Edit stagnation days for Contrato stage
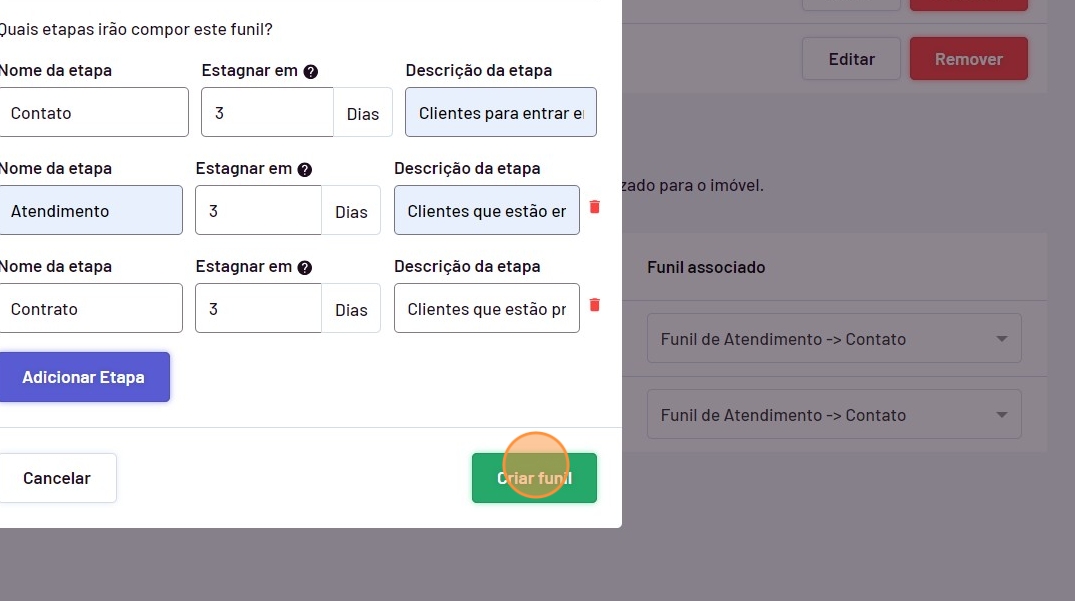 [x=259, y=309]
